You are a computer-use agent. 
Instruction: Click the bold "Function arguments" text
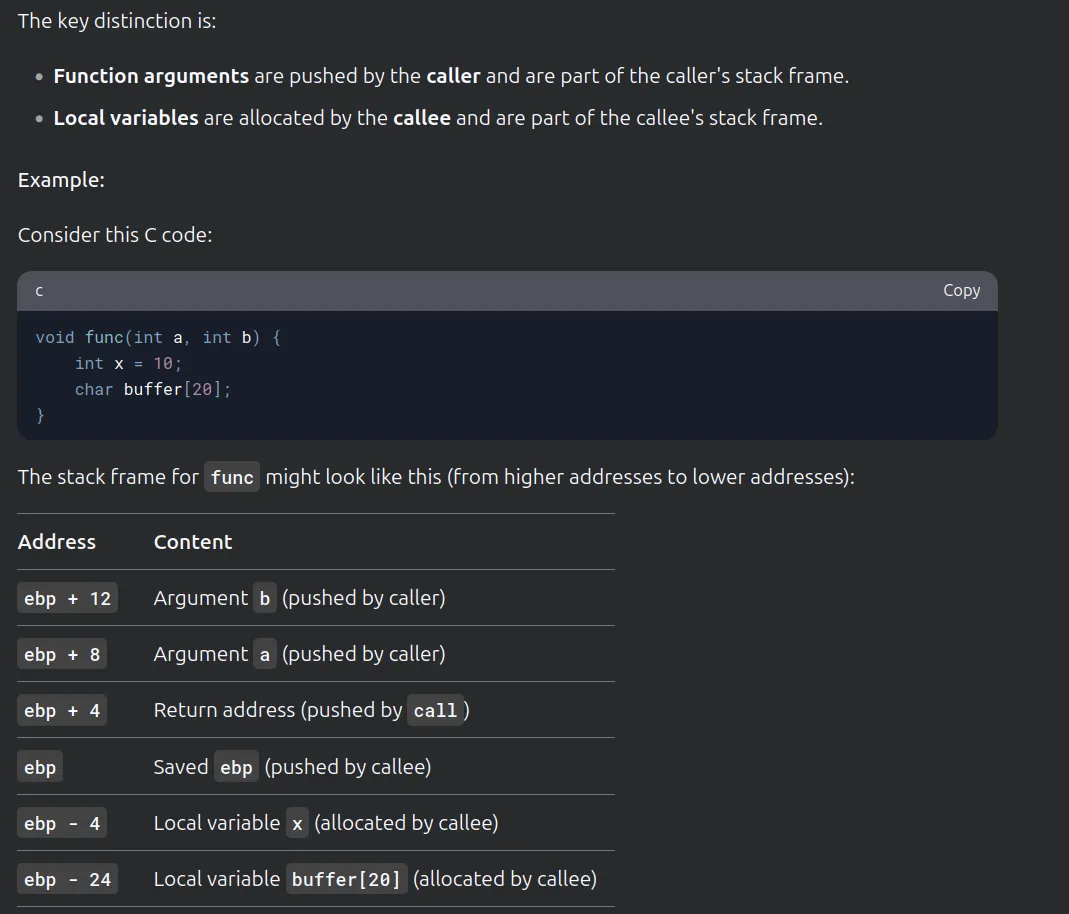point(151,76)
